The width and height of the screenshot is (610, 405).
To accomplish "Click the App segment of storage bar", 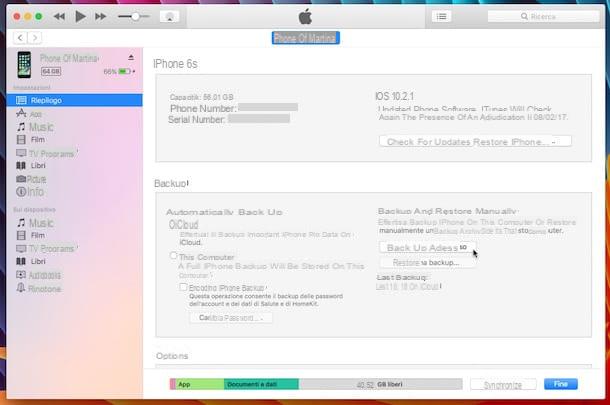I will 200,384.
